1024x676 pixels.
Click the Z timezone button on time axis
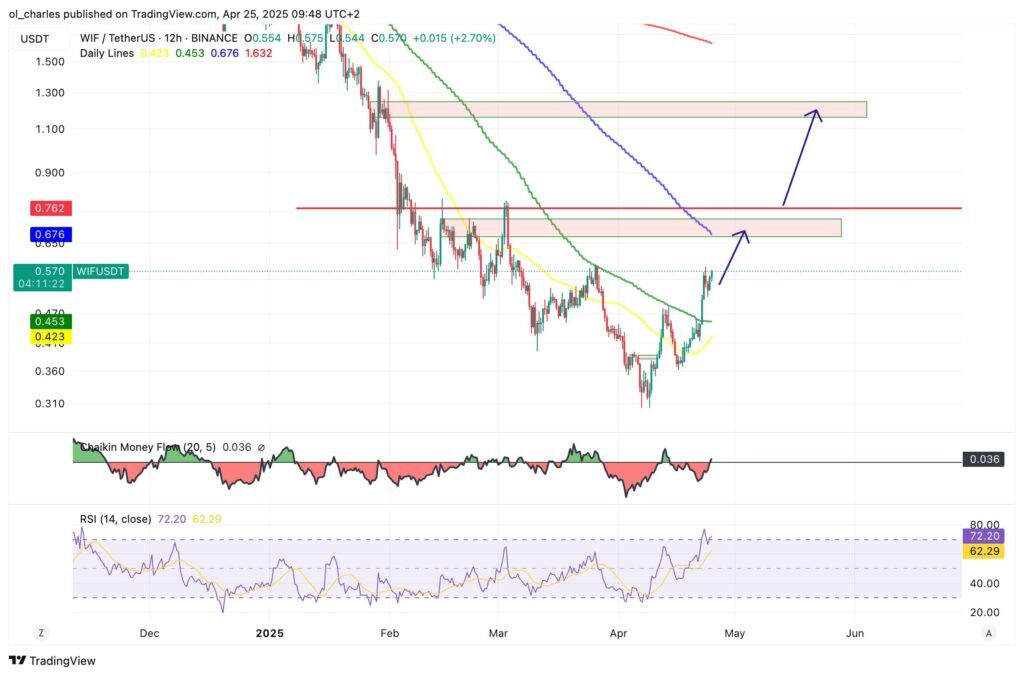[x=41, y=633]
